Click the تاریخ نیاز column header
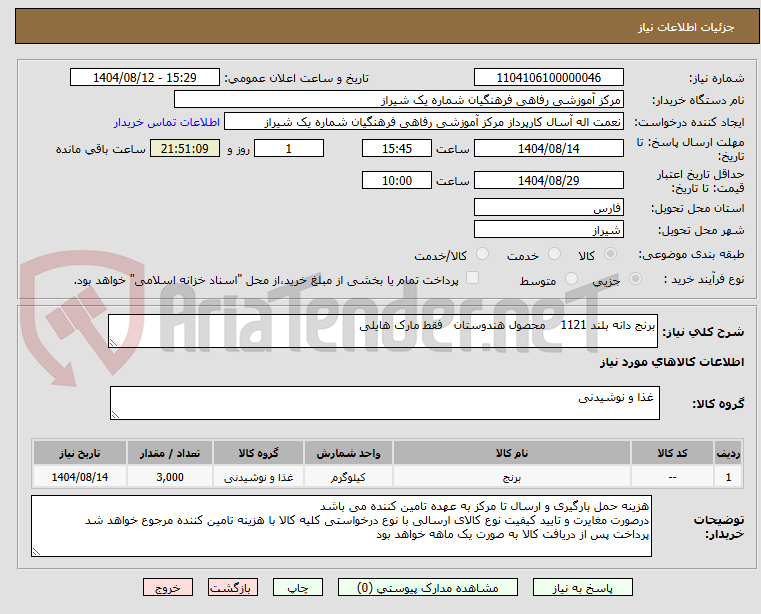 [80, 453]
